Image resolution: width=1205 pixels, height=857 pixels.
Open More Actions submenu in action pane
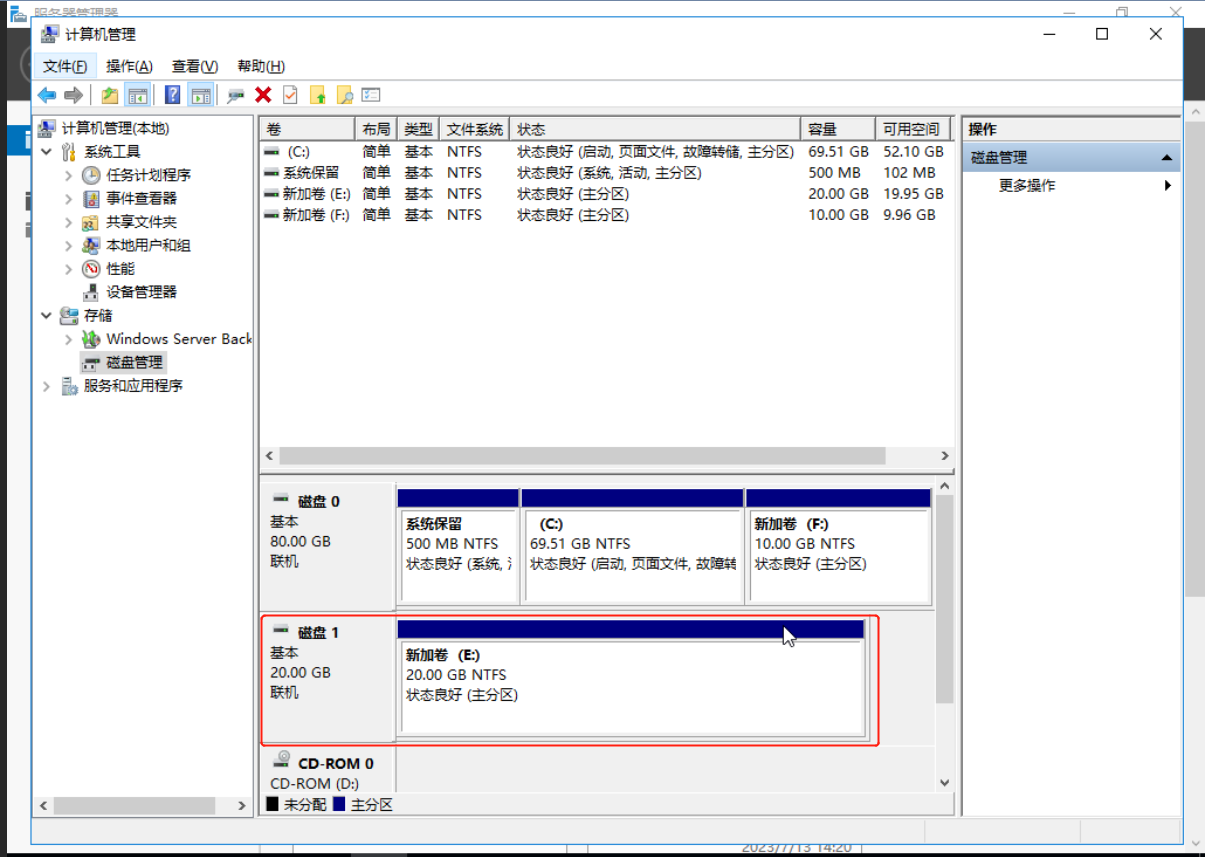(x=1027, y=186)
